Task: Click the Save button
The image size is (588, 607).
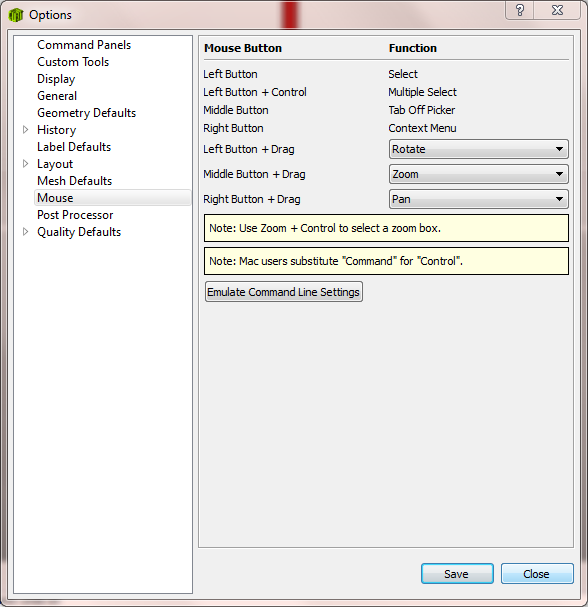Action: 457,574
